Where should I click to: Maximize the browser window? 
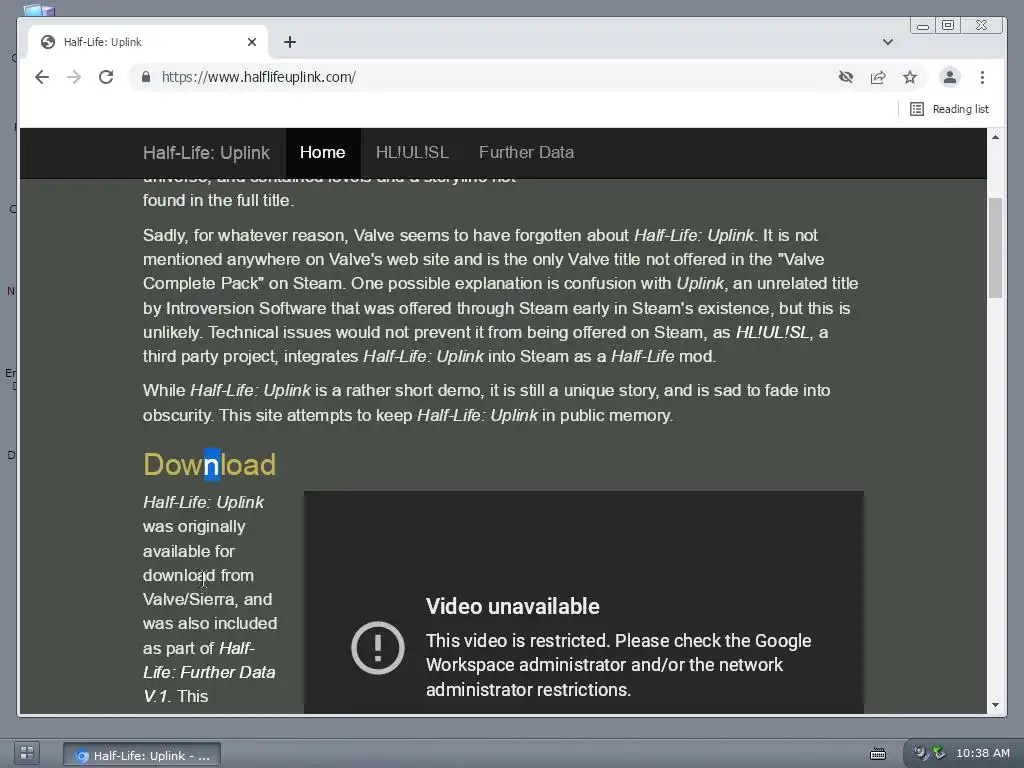pos(948,25)
